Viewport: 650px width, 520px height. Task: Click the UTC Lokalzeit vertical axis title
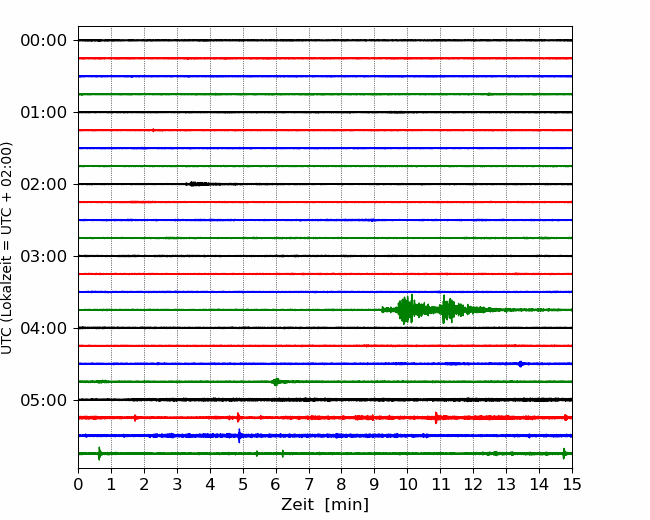pos(7,248)
